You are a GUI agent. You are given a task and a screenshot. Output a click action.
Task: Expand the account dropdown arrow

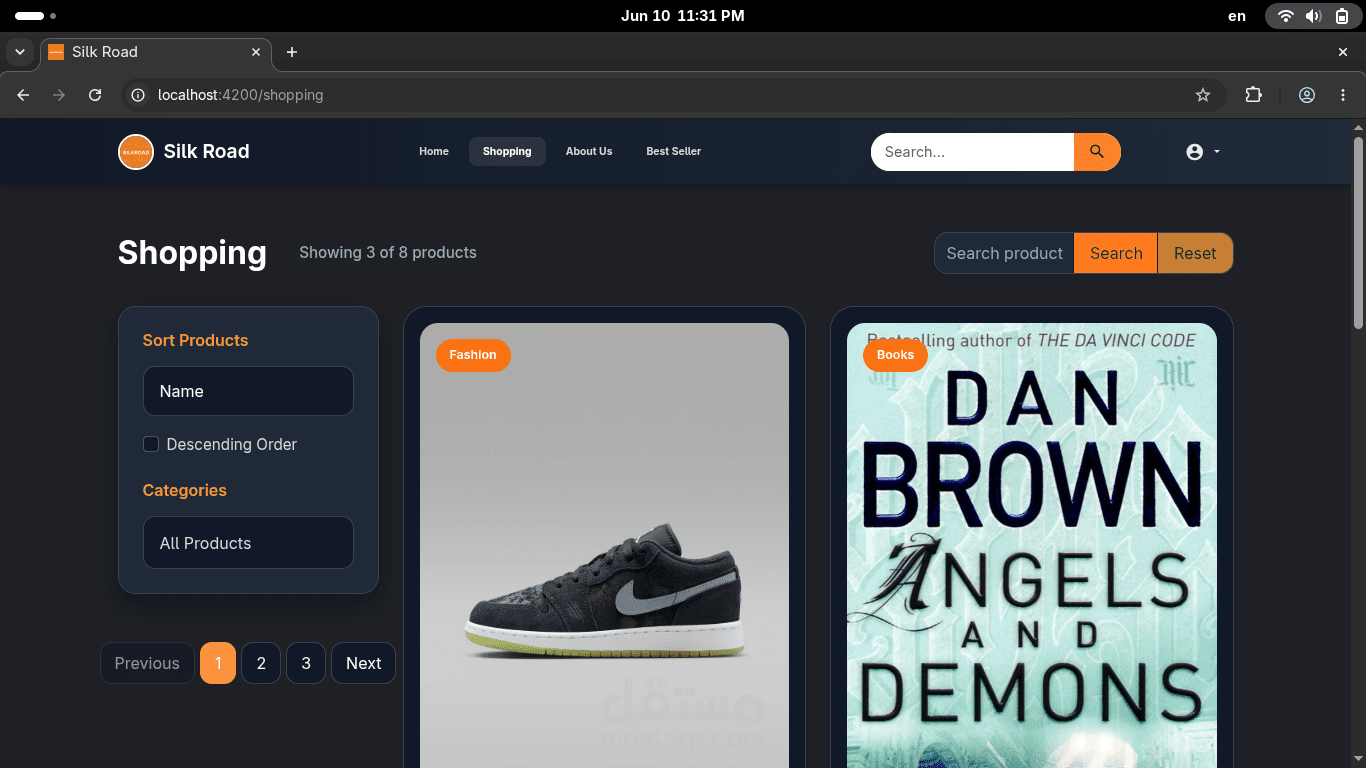tap(1217, 152)
